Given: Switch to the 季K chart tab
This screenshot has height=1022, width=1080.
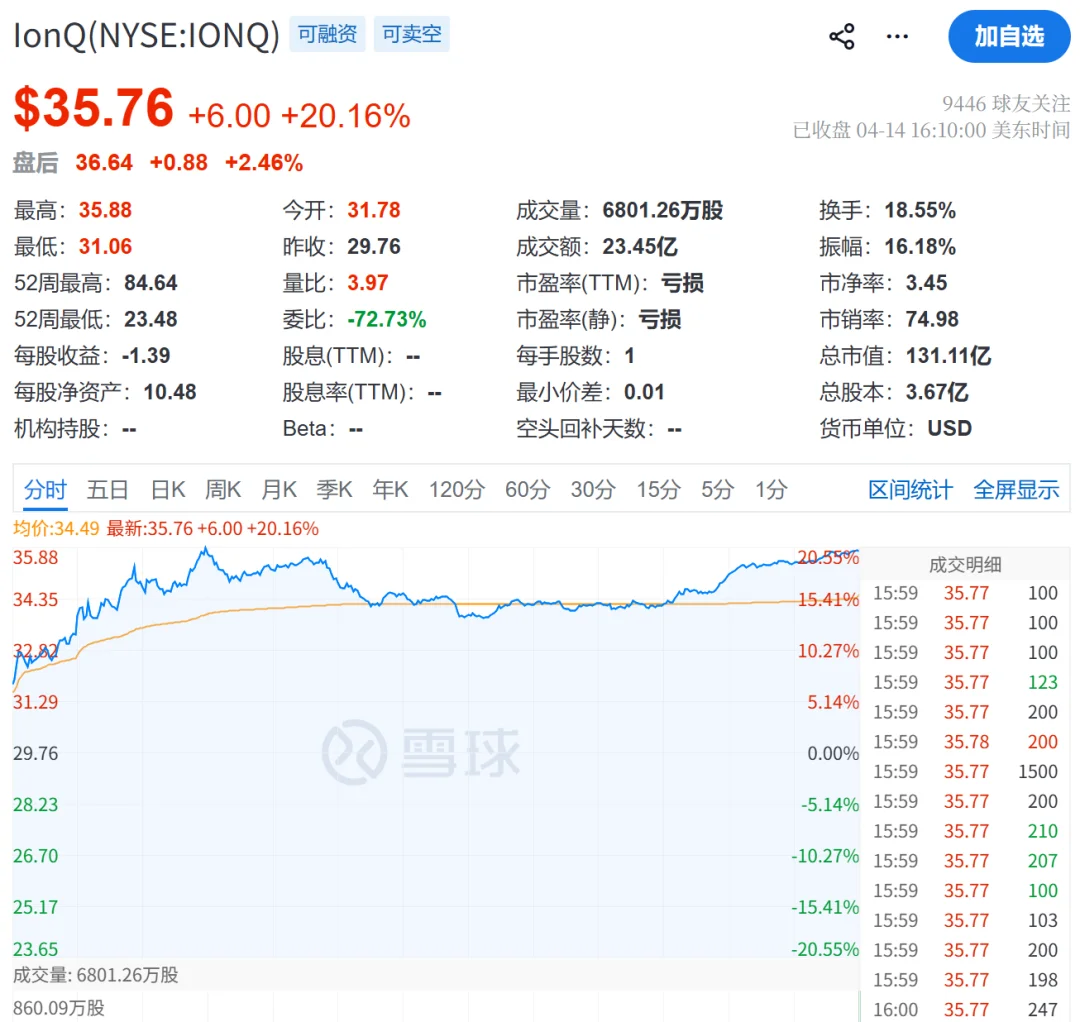Looking at the screenshot, I should [x=334, y=490].
